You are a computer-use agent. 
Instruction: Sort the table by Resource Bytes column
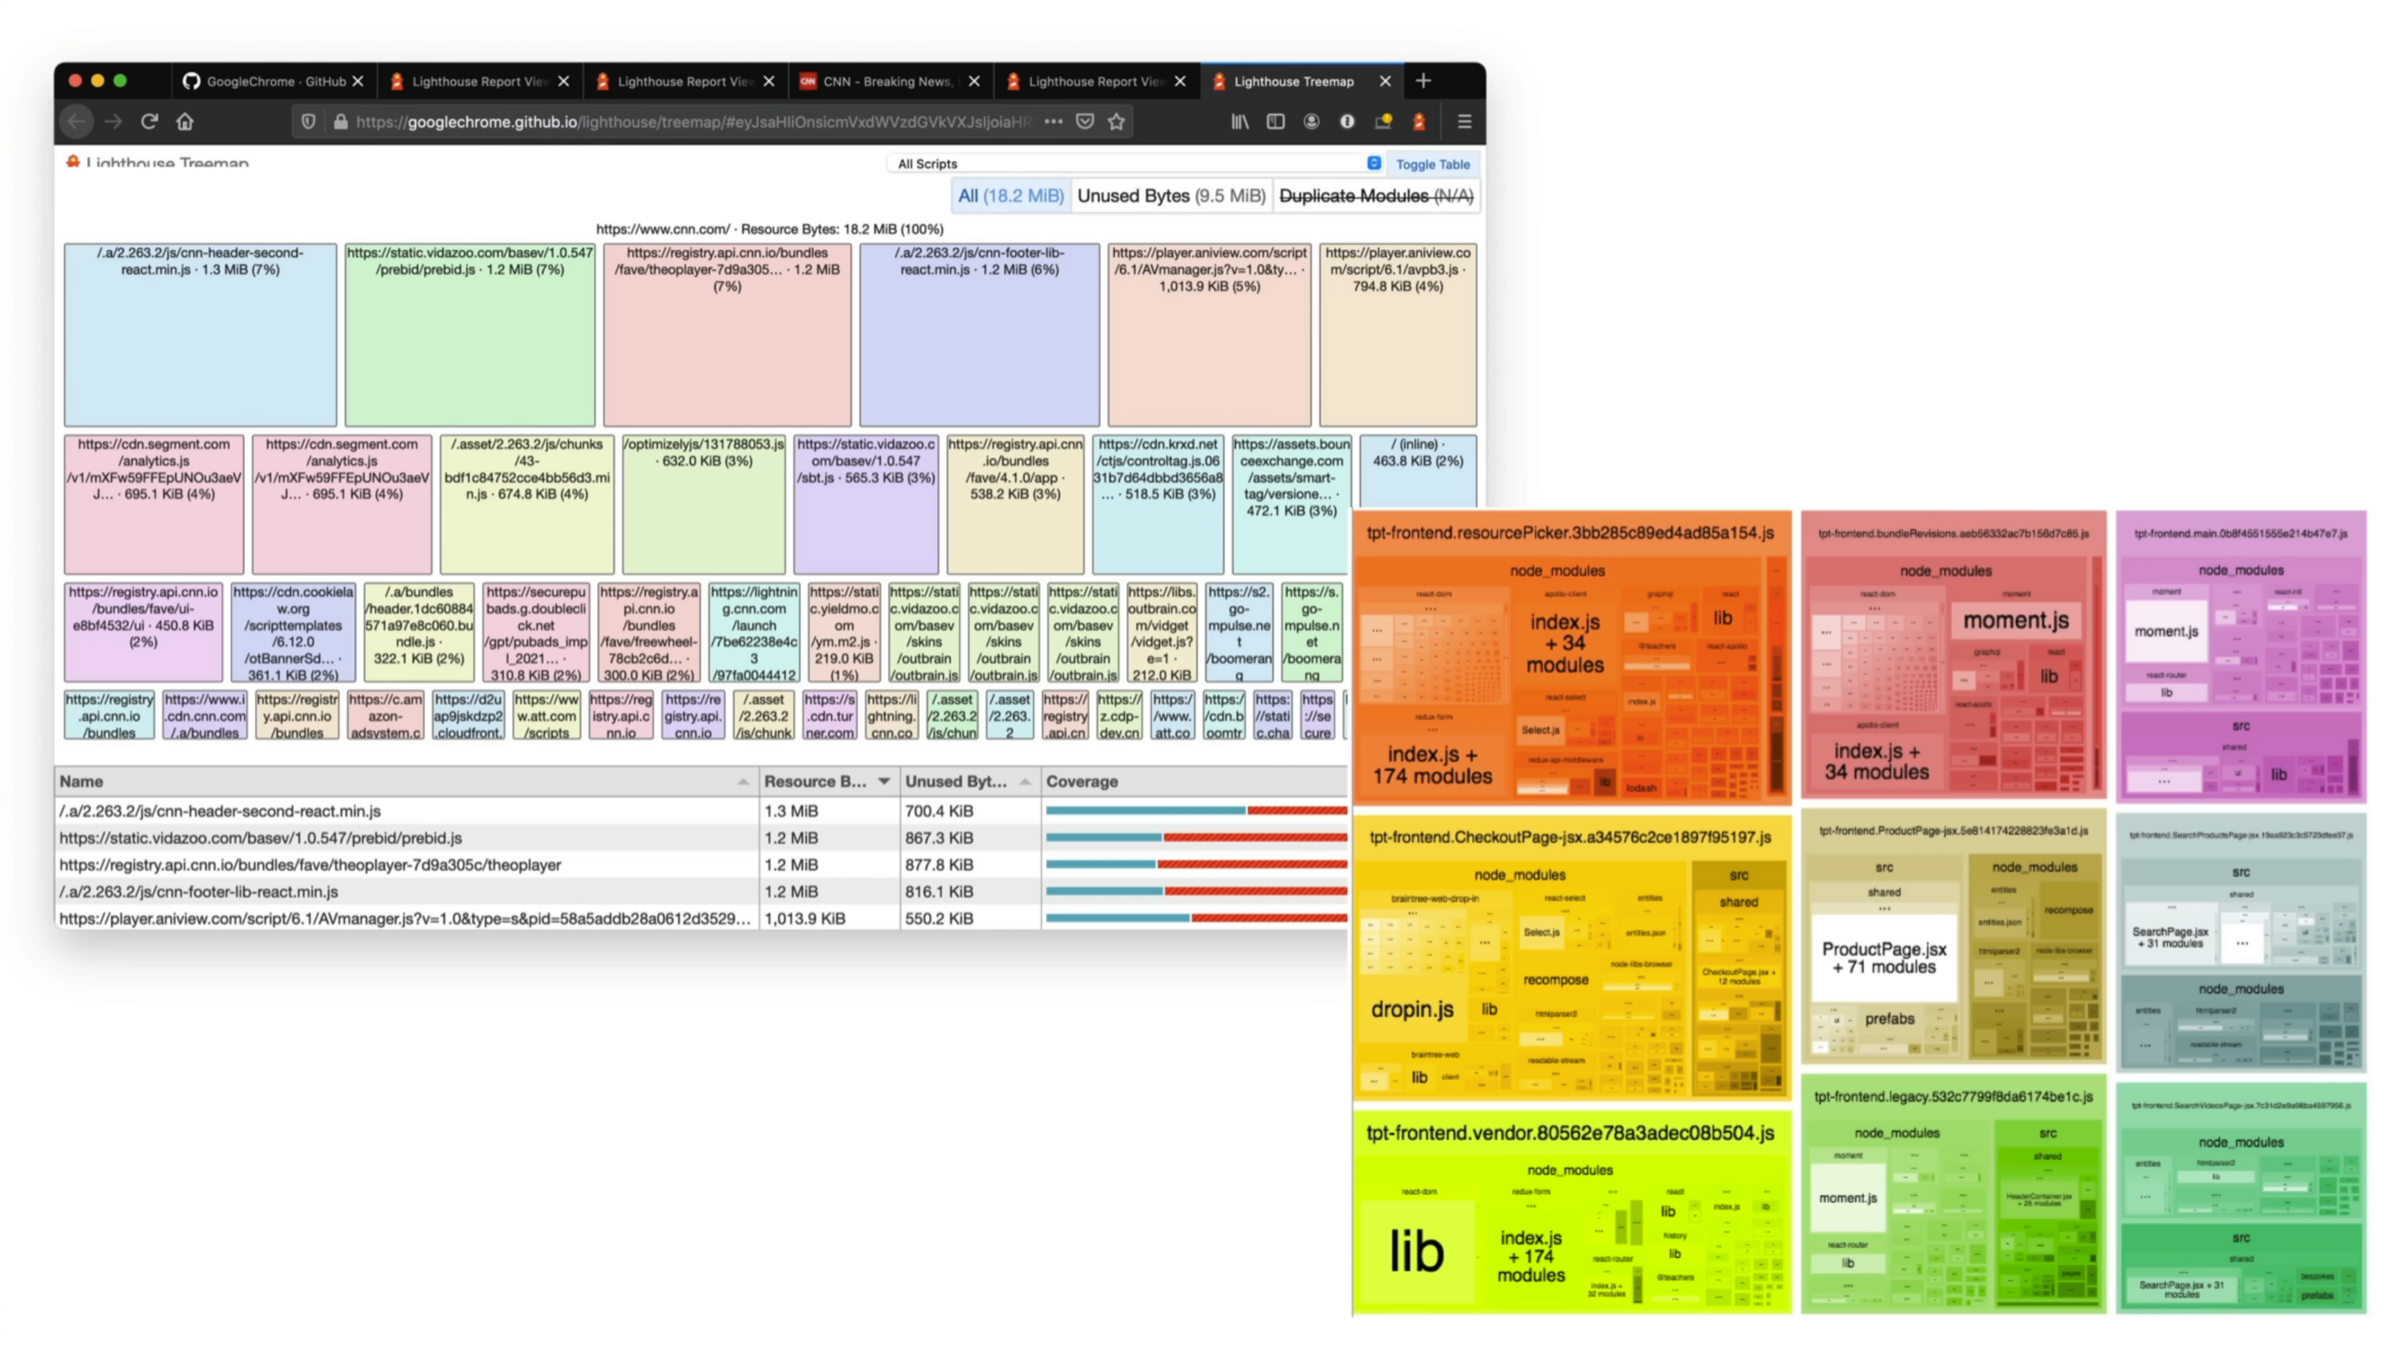(x=826, y=781)
